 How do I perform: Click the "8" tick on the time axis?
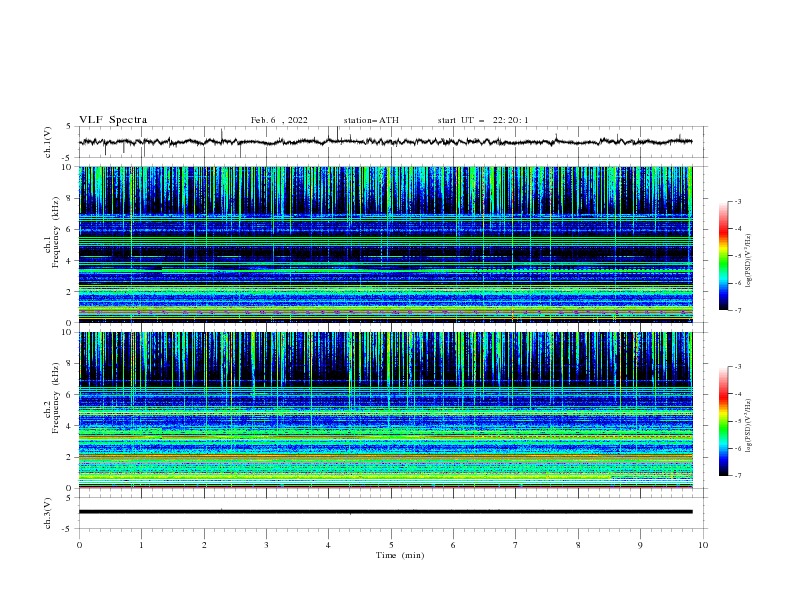click(x=578, y=545)
